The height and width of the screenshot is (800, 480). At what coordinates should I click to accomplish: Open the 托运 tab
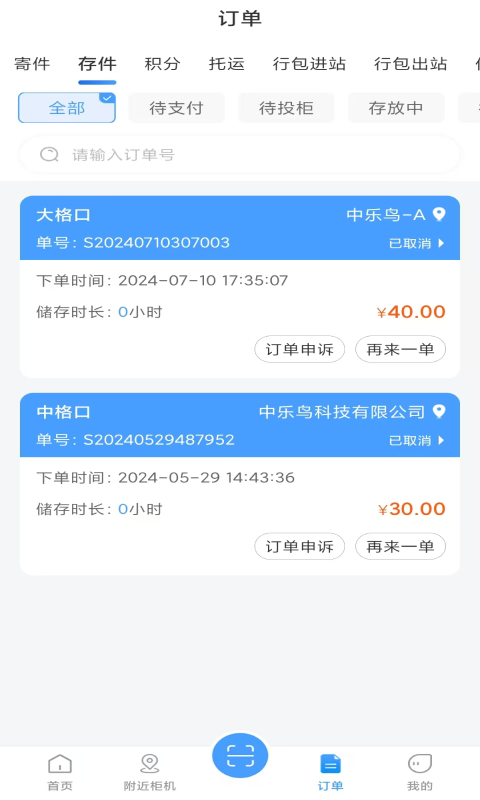click(x=226, y=64)
